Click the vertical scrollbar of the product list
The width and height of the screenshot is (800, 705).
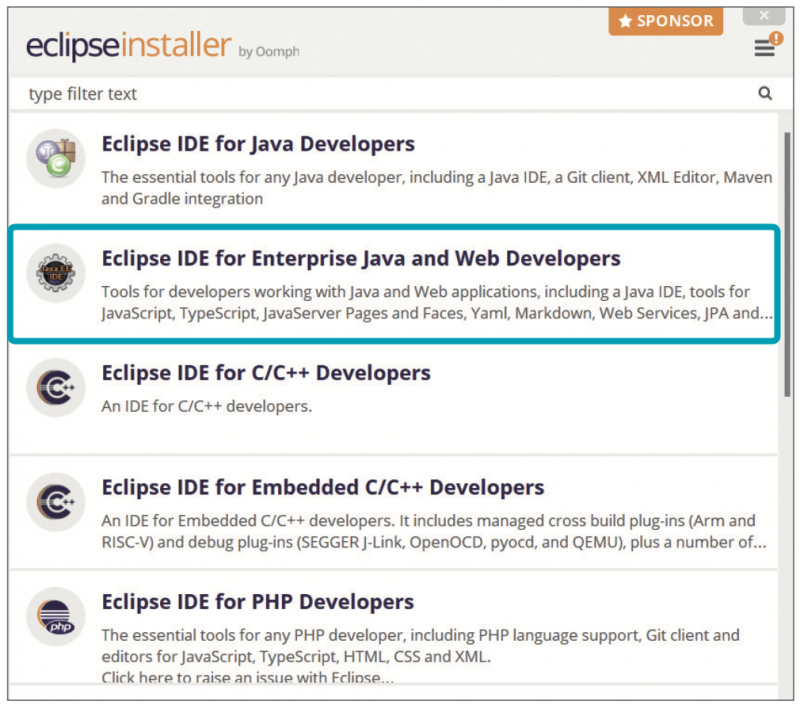[x=787, y=250]
